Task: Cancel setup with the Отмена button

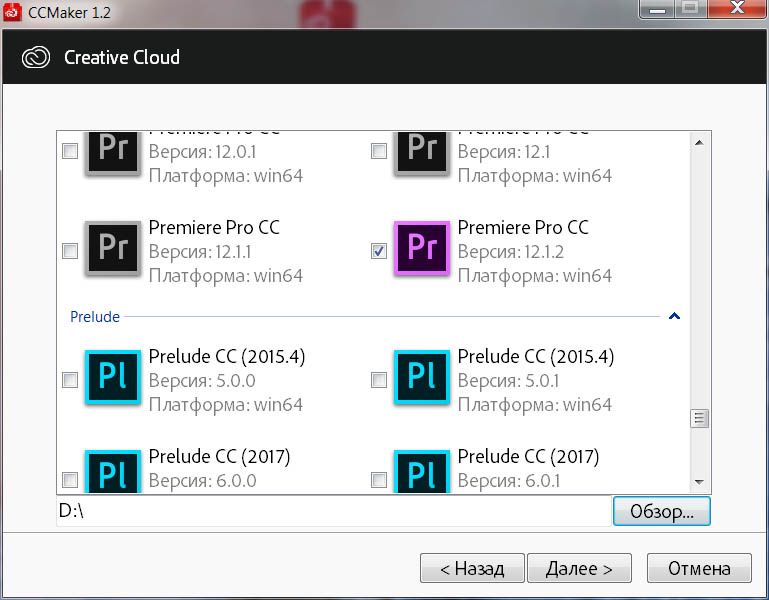Action: pos(699,568)
